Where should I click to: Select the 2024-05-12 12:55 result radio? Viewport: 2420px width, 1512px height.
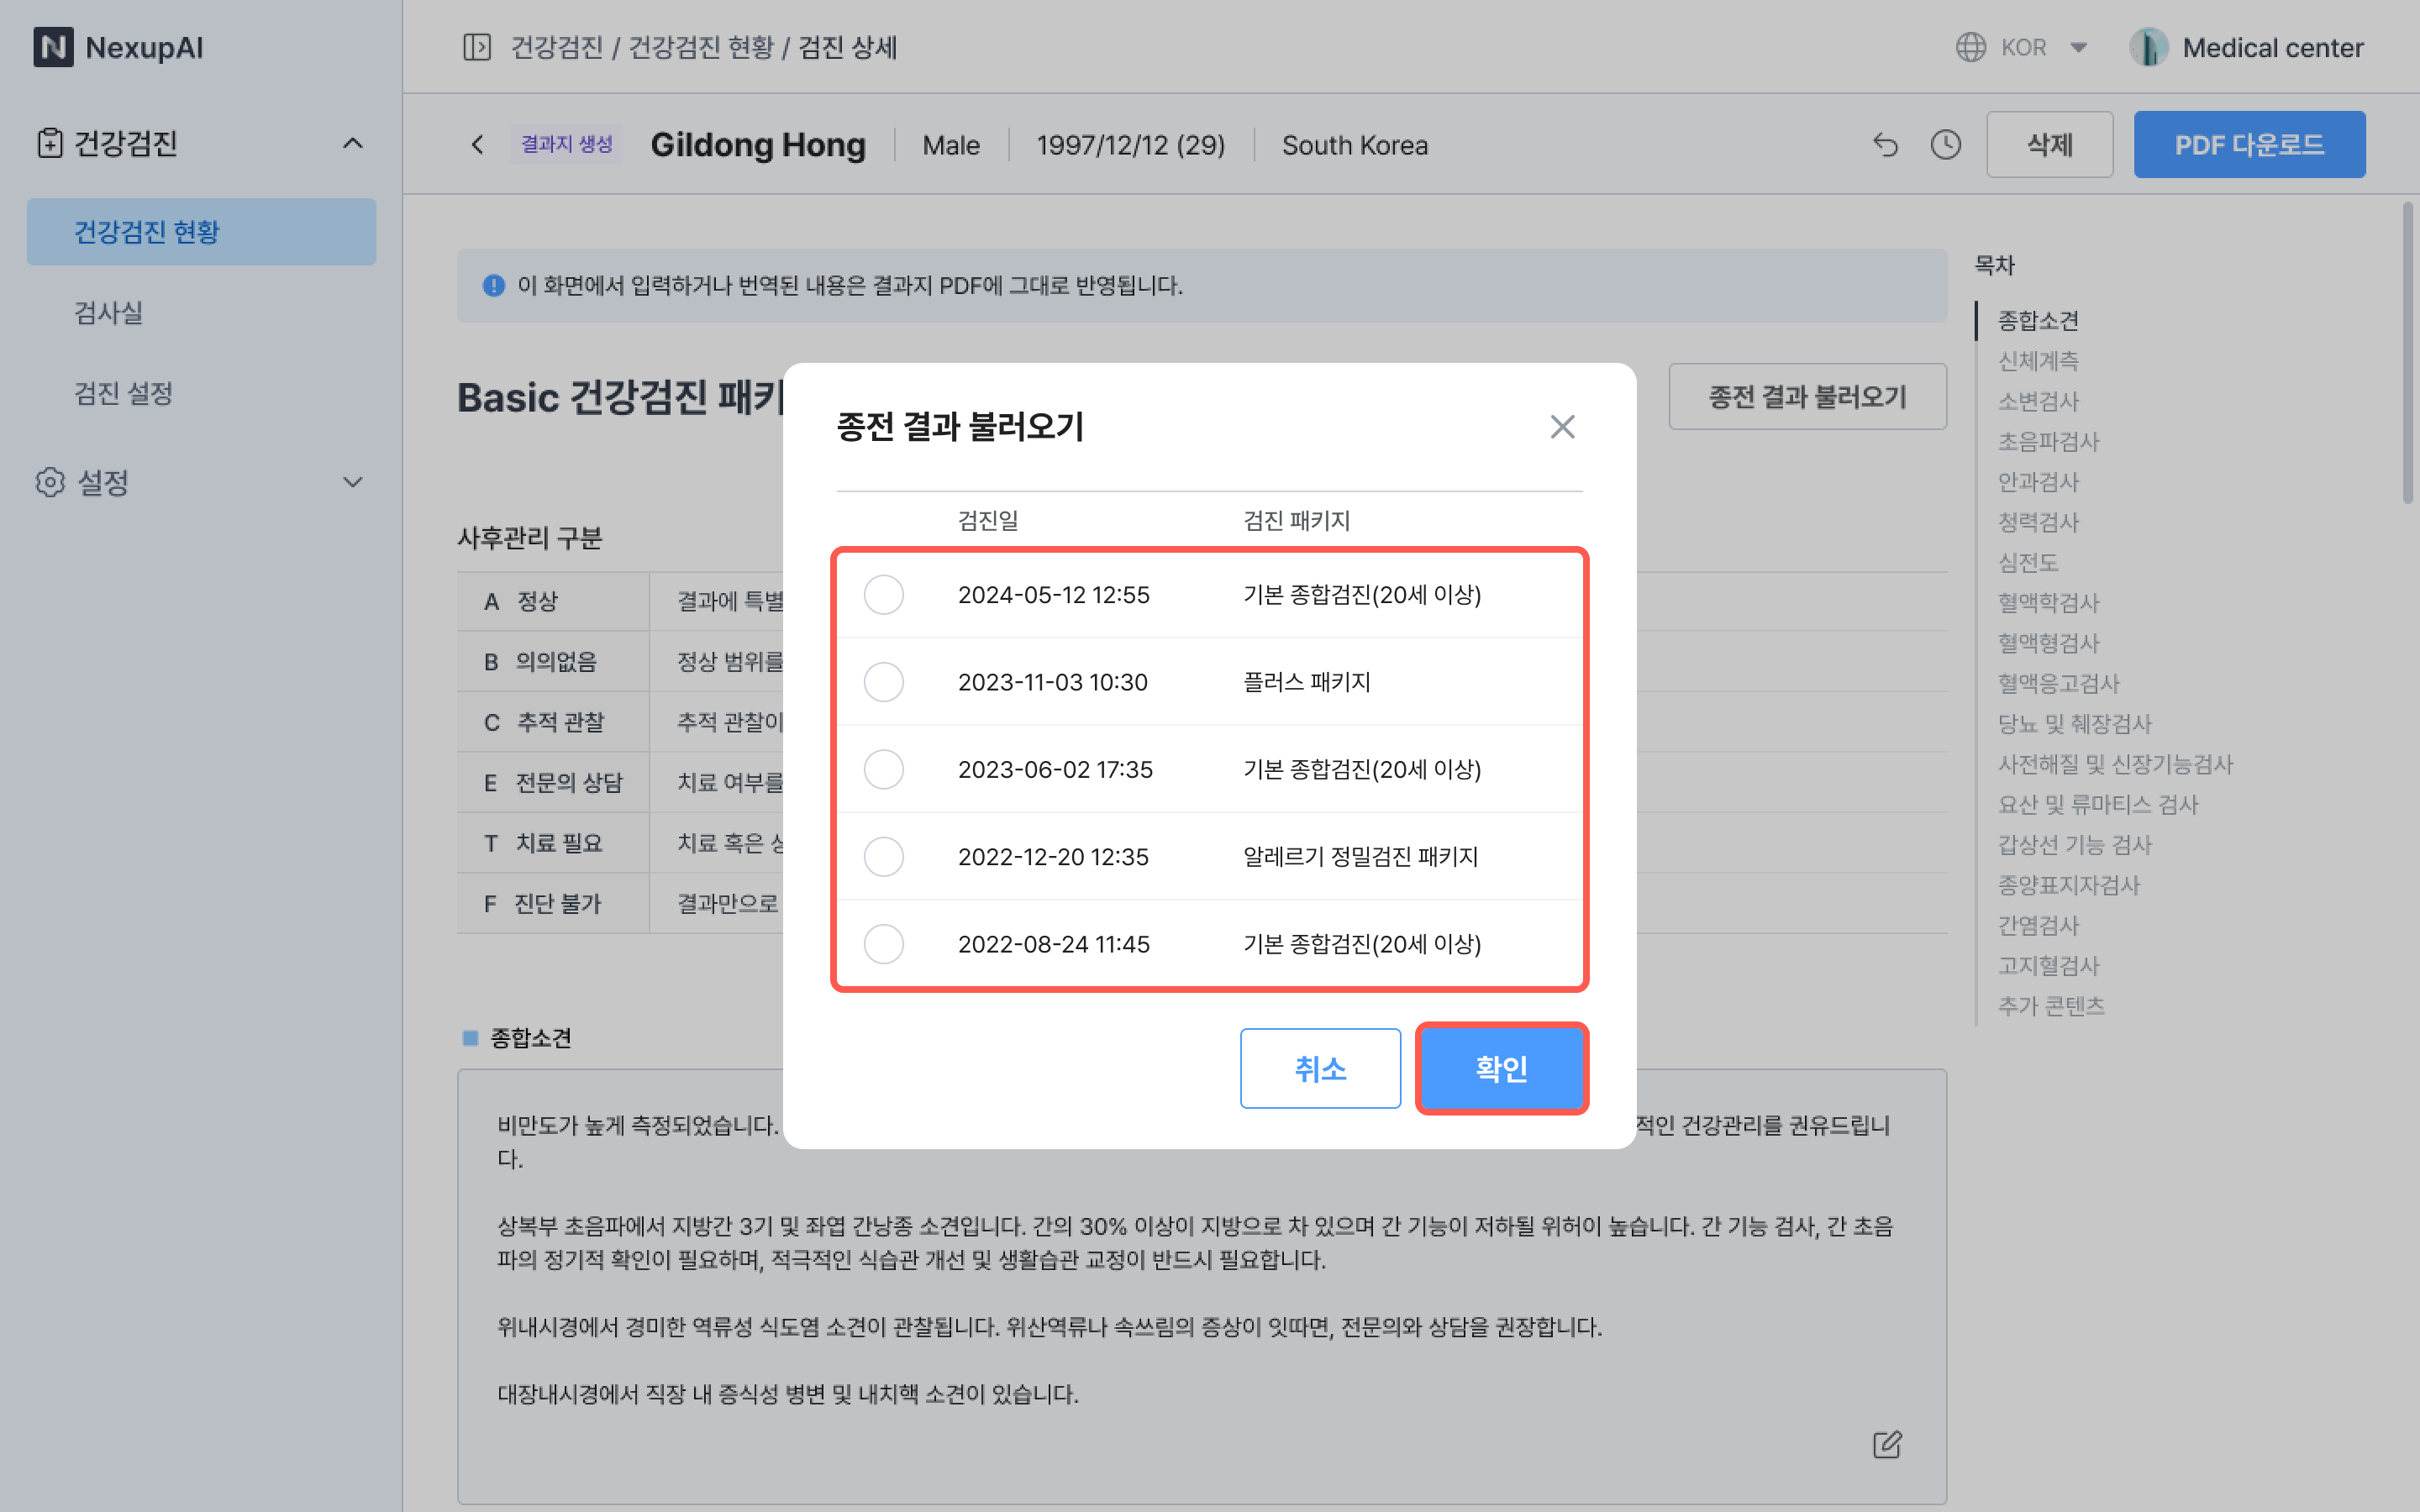[884, 595]
